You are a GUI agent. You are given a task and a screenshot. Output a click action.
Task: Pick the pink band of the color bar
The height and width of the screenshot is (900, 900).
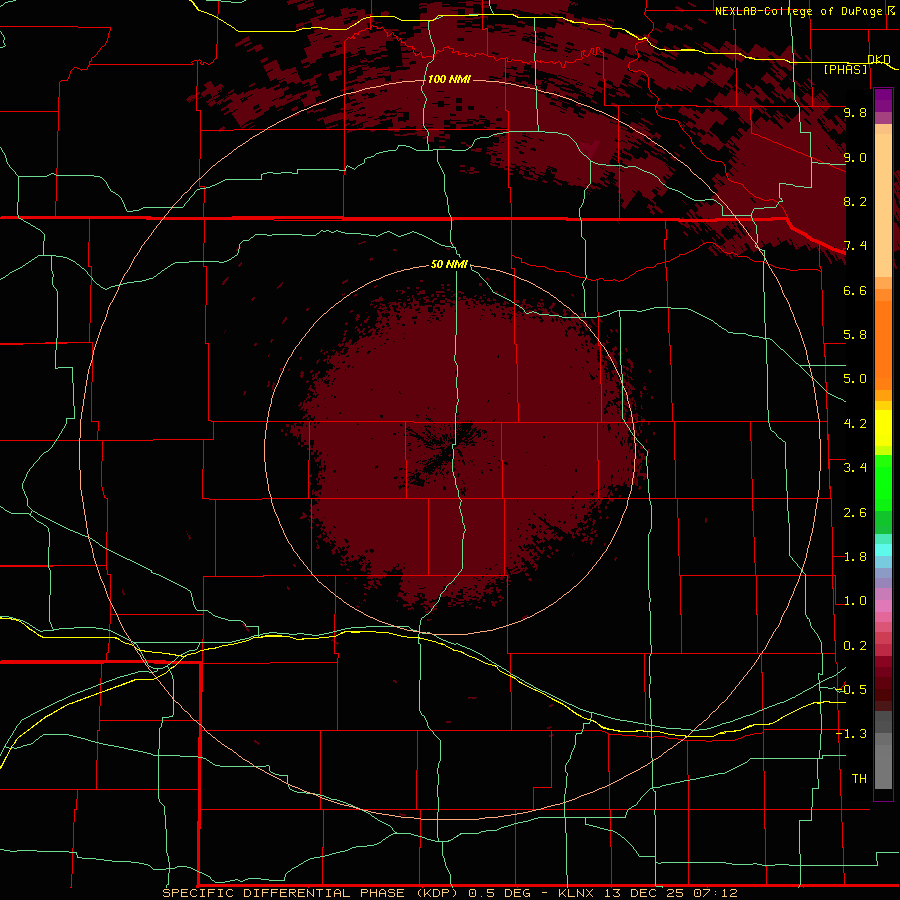883,606
